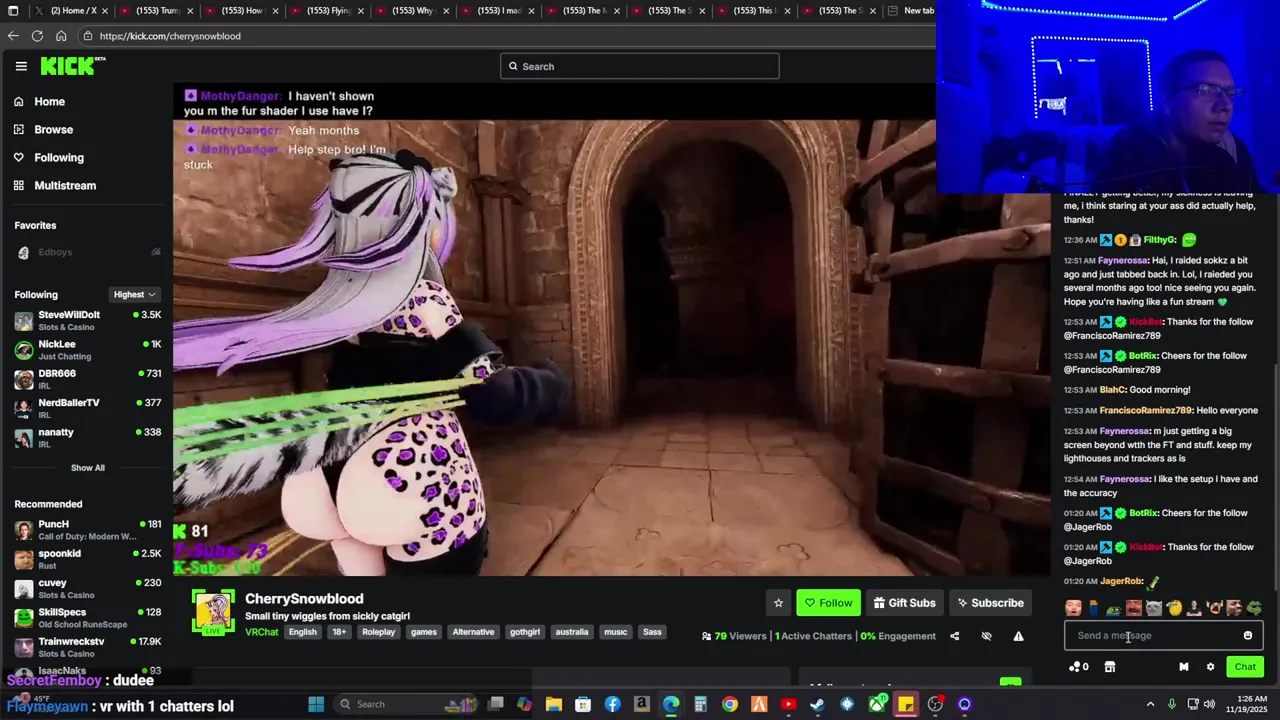Image resolution: width=1280 pixels, height=720 pixels.
Task: Open the hamburger menu beside Kick logo
Action: pos(21,66)
